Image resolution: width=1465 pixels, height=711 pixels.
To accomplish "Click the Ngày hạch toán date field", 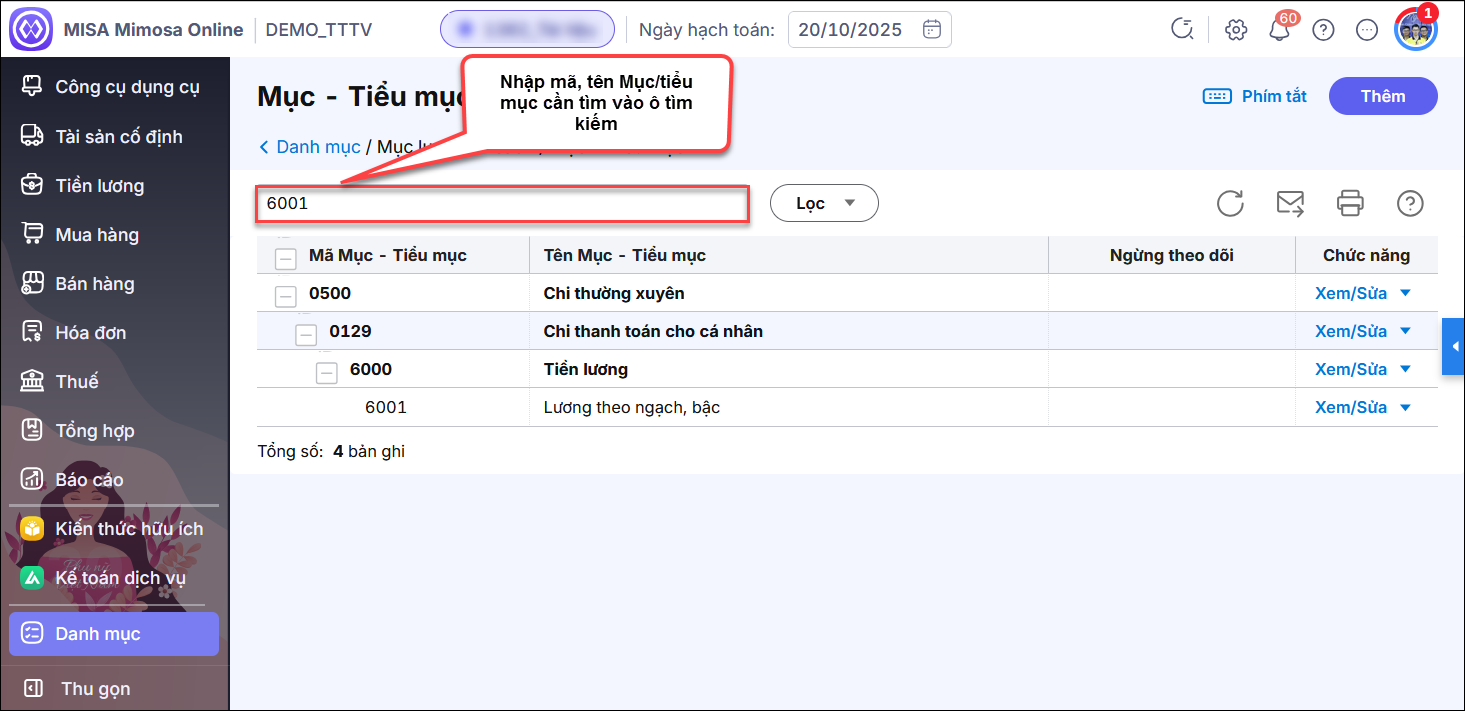I will coord(869,29).
